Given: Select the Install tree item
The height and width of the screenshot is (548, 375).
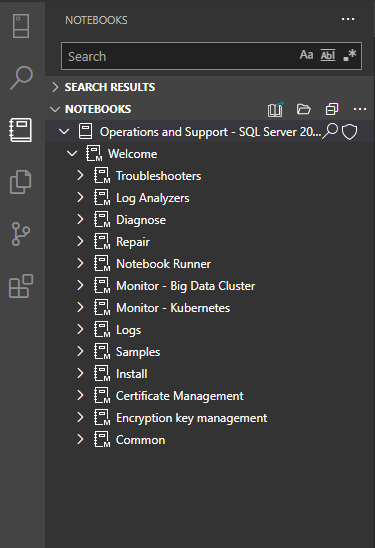Looking at the screenshot, I should point(131,374).
